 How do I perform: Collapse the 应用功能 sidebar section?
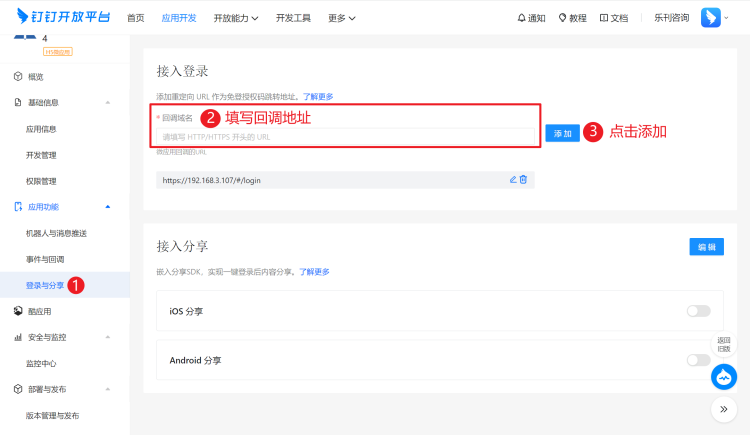(108, 206)
